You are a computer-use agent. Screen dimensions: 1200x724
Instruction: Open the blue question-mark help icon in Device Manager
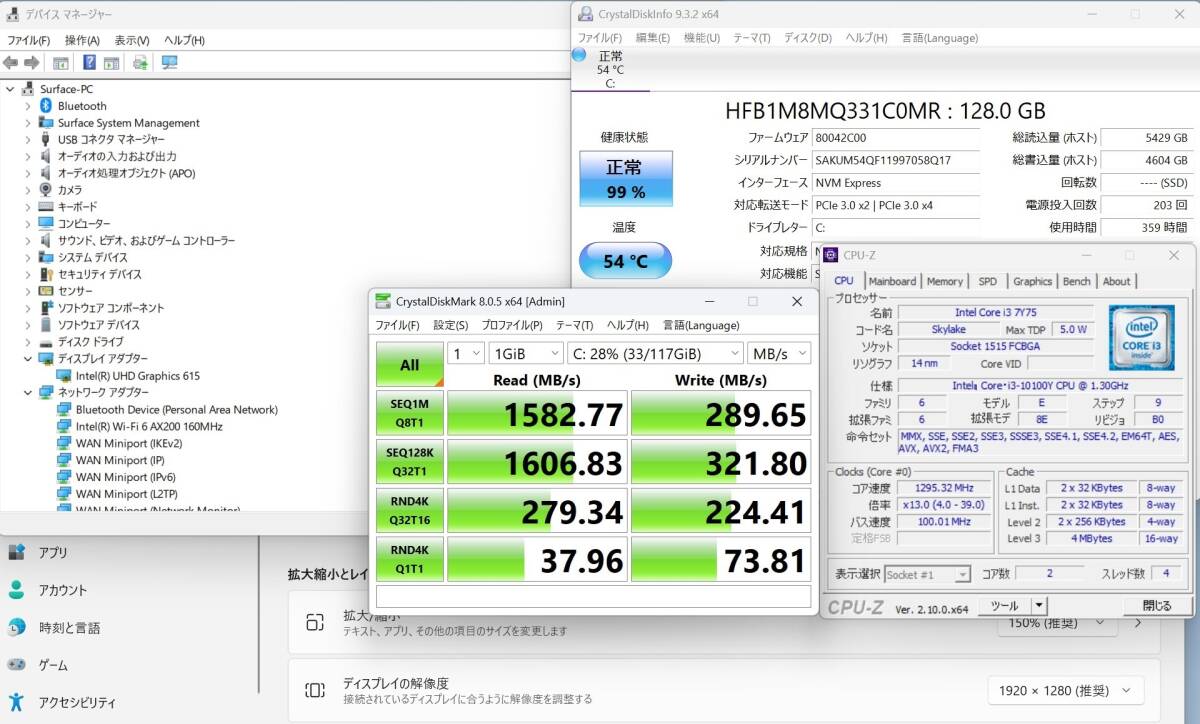pos(89,62)
